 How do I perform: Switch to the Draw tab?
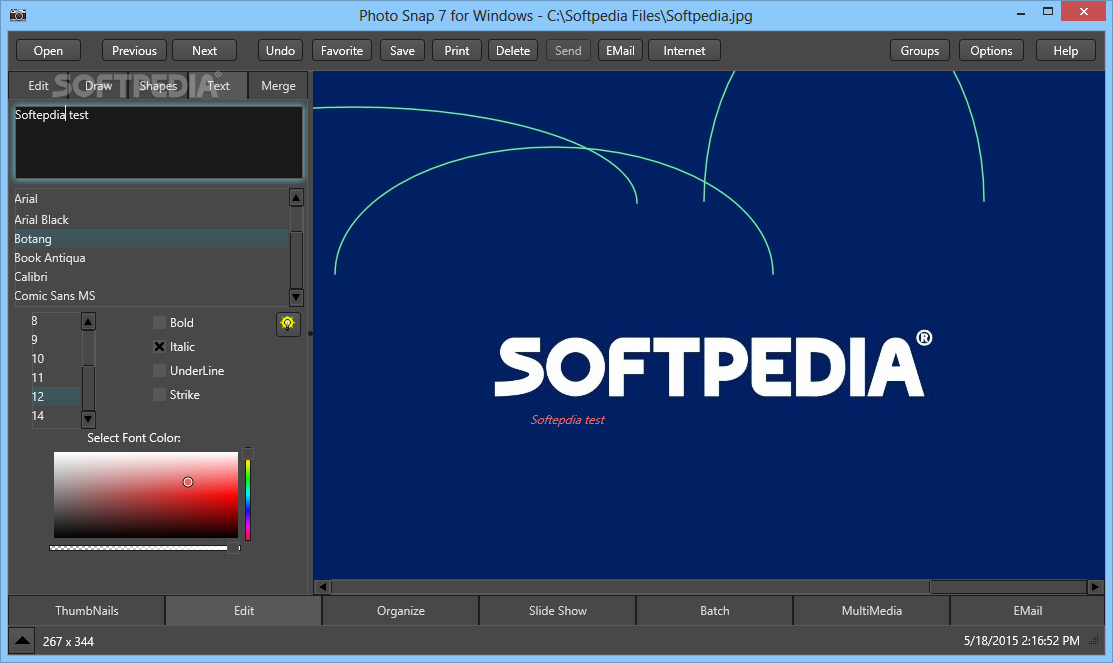tap(99, 86)
